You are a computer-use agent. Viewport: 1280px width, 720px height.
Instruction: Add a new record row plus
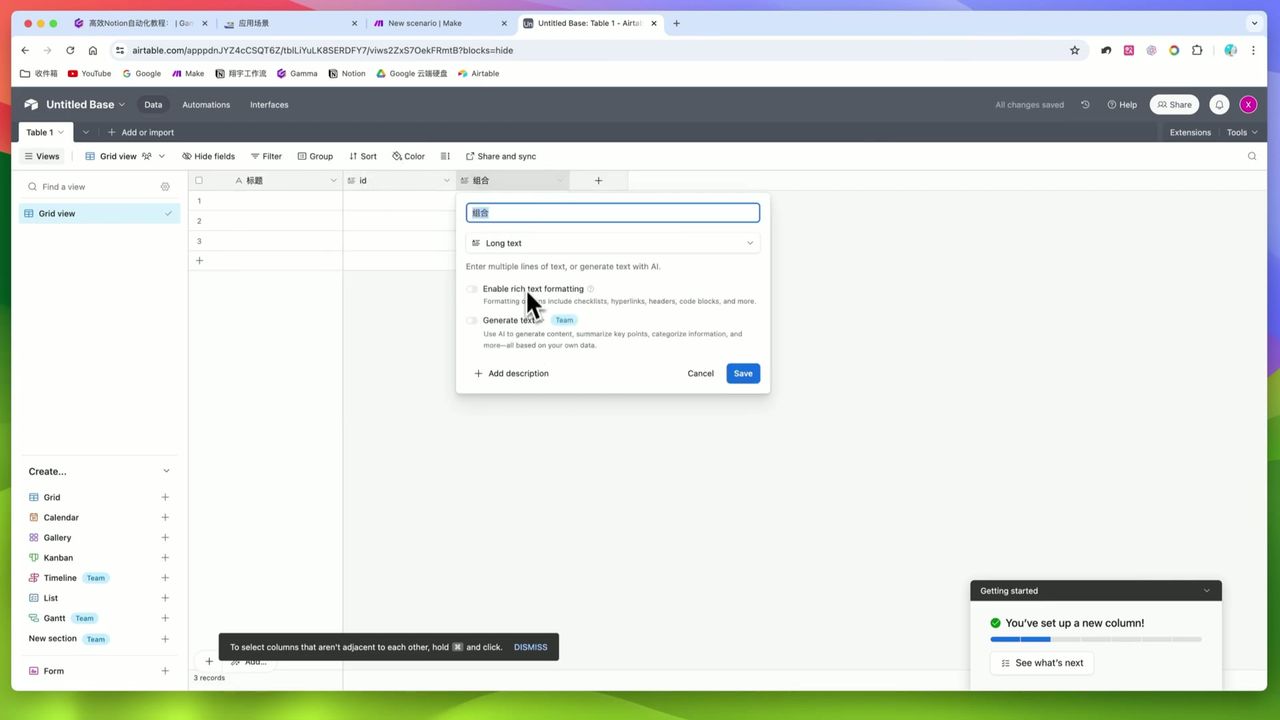pos(199,261)
